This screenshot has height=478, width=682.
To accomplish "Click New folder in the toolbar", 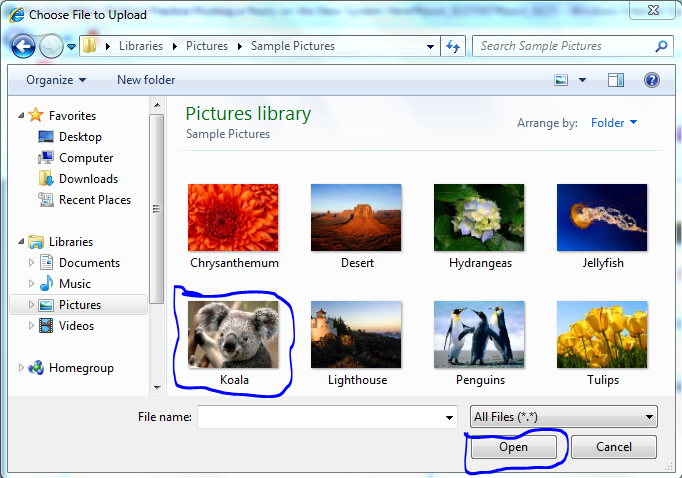I will (x=146, y=80).
